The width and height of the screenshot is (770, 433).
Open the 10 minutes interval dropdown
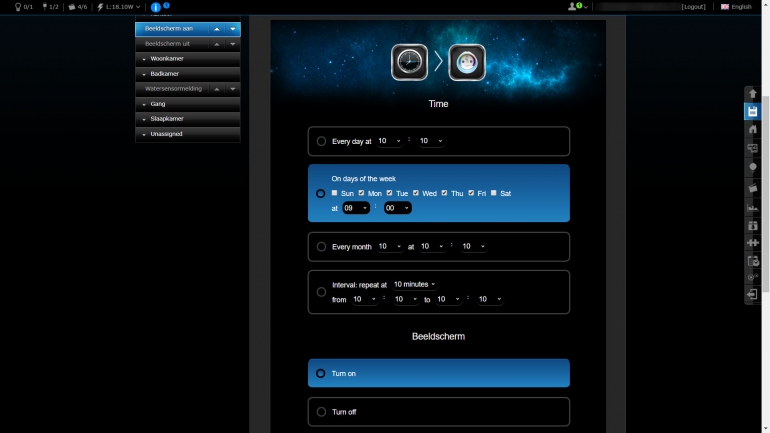[414, 285]
